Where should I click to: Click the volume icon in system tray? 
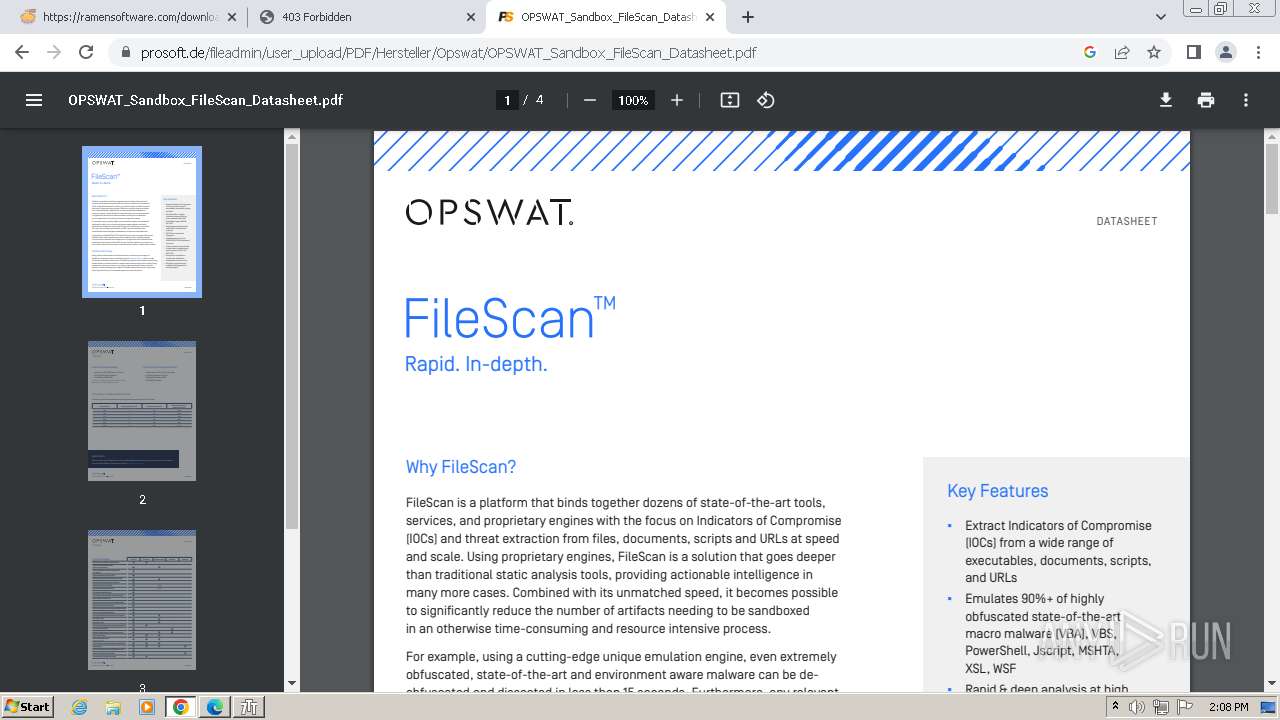[1137, 707]
